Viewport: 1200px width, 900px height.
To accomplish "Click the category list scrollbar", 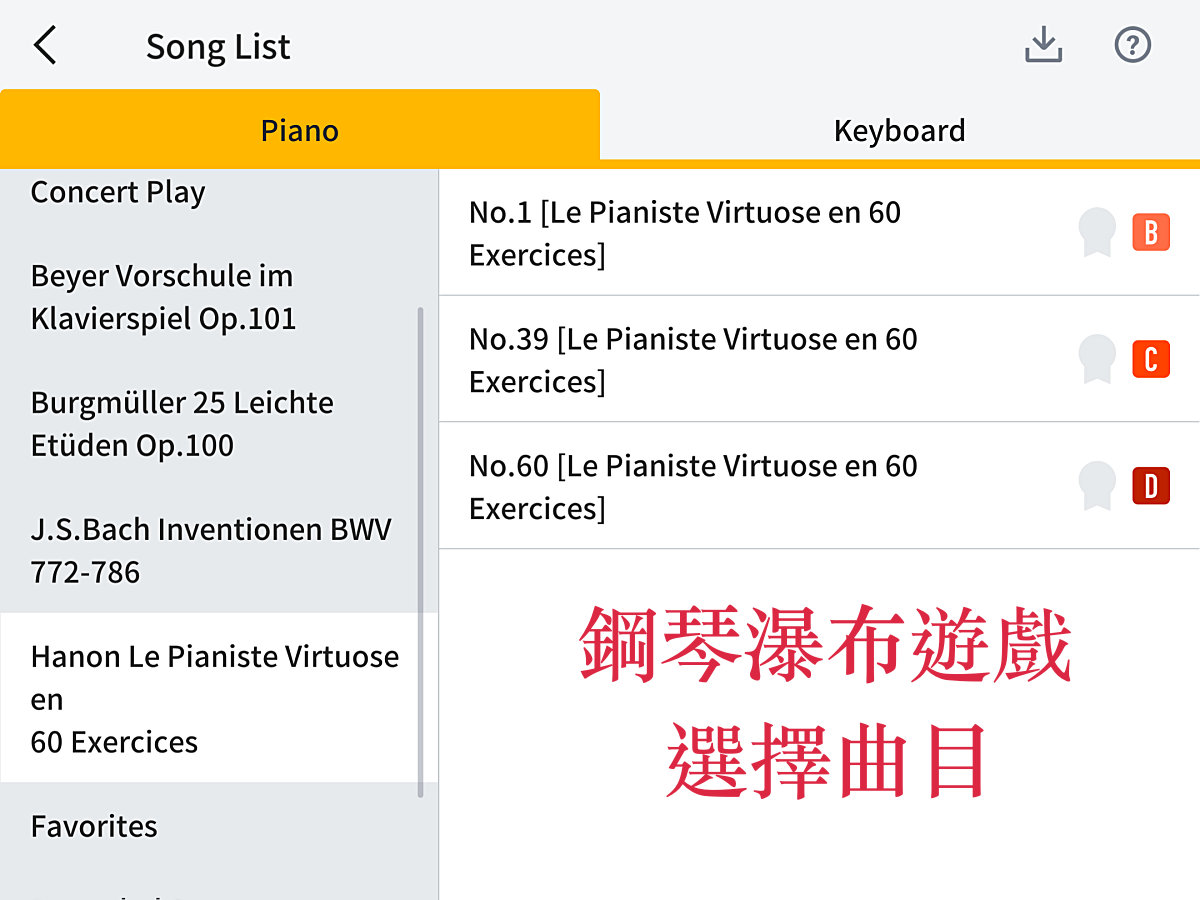I will pos(420,550).
